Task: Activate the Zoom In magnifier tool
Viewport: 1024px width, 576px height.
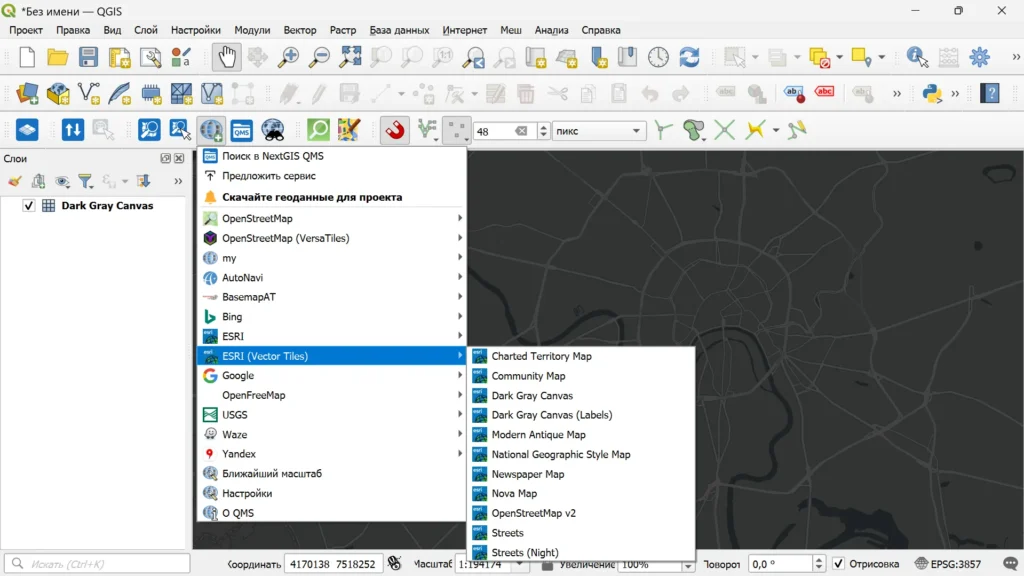Action: [288, 57]
